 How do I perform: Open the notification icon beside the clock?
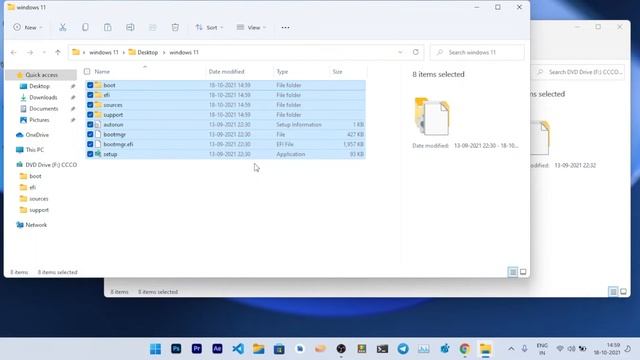tap(628, 349)
